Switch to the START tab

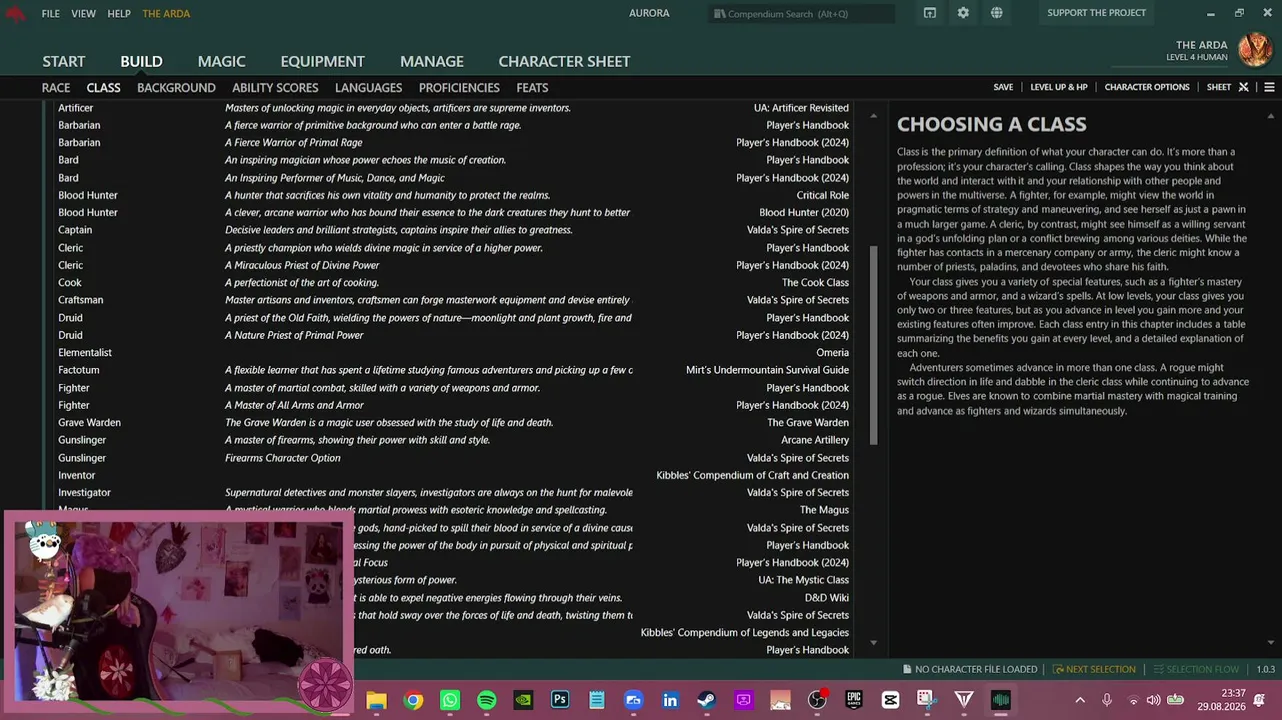[64, 61]
